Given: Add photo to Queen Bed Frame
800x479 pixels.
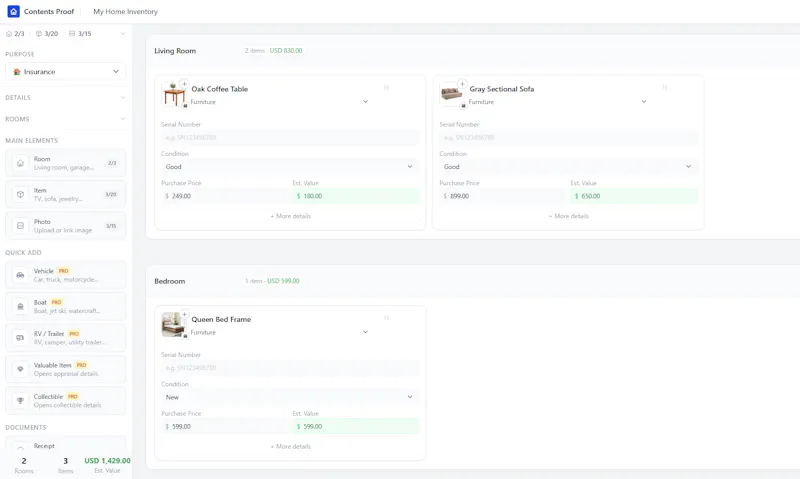Looking at the screenshot, I should (184, 314).
